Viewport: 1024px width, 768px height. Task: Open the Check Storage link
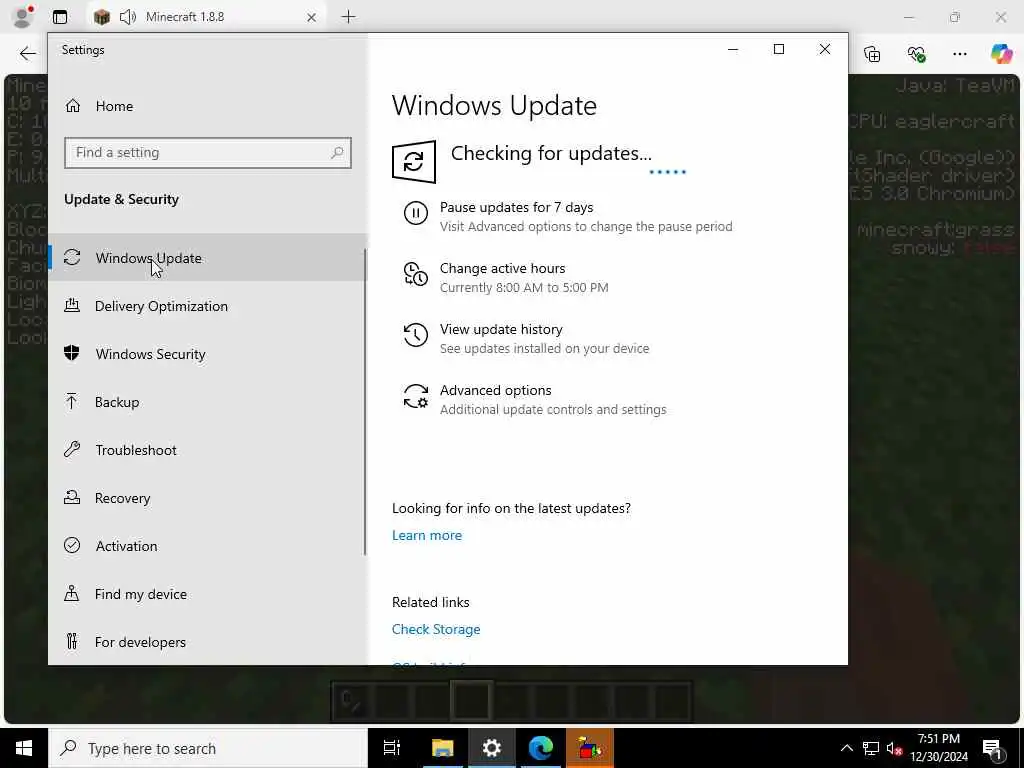point(436,629)
